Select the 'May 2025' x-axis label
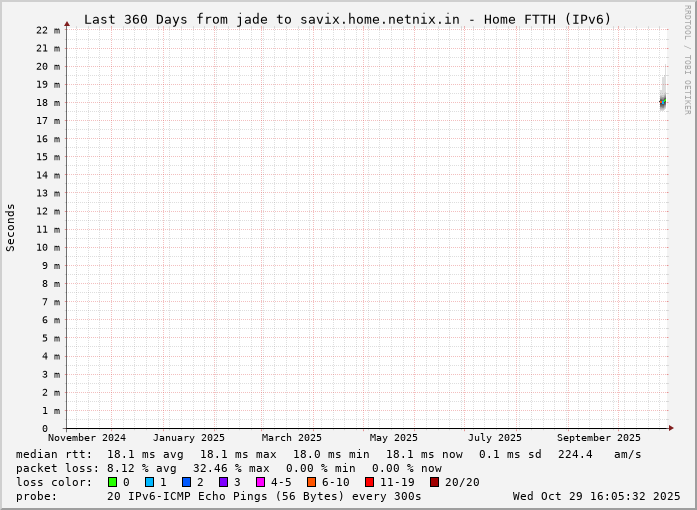The width and height of the screenshot is (697, 510). point(393,438)
